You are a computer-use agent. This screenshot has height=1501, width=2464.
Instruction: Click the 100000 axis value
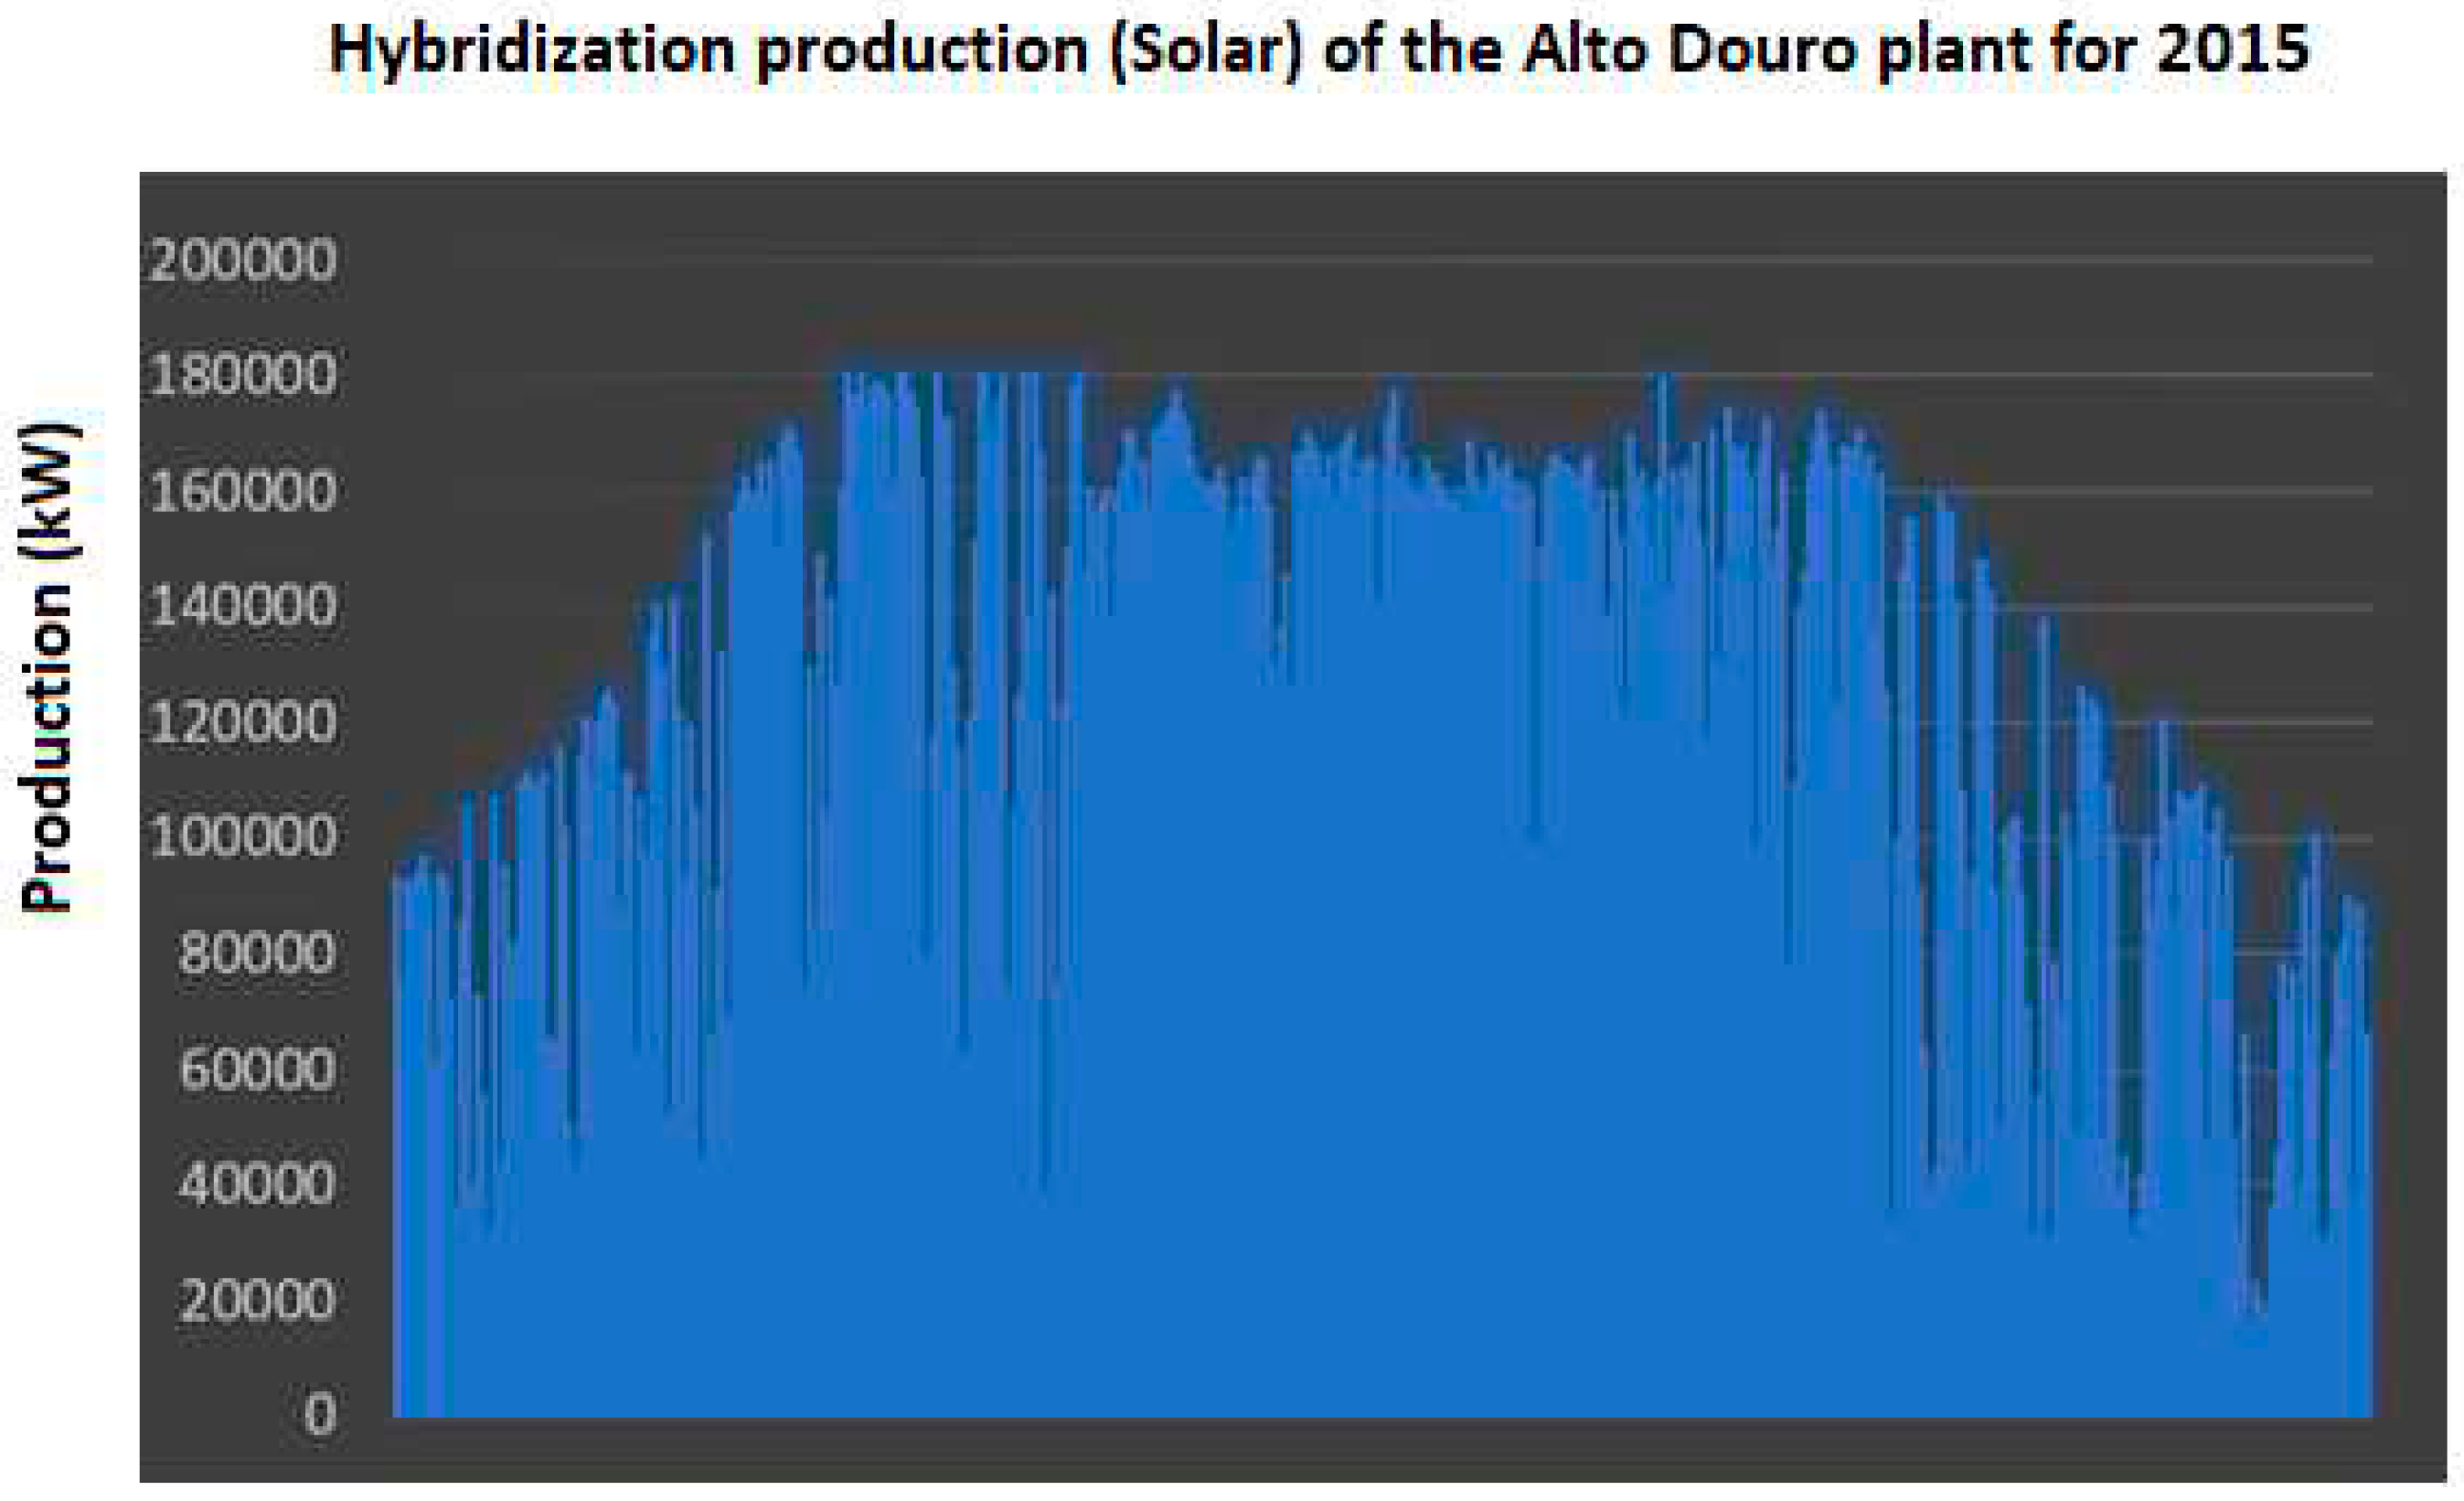point(243,838)
